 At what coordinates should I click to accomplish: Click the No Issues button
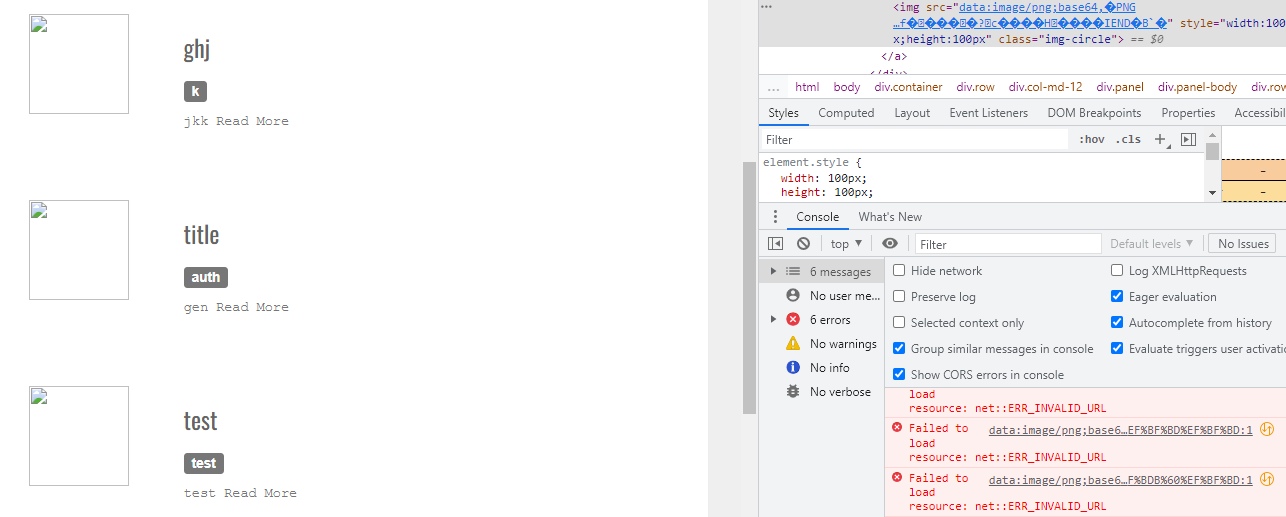point(1243,243)
